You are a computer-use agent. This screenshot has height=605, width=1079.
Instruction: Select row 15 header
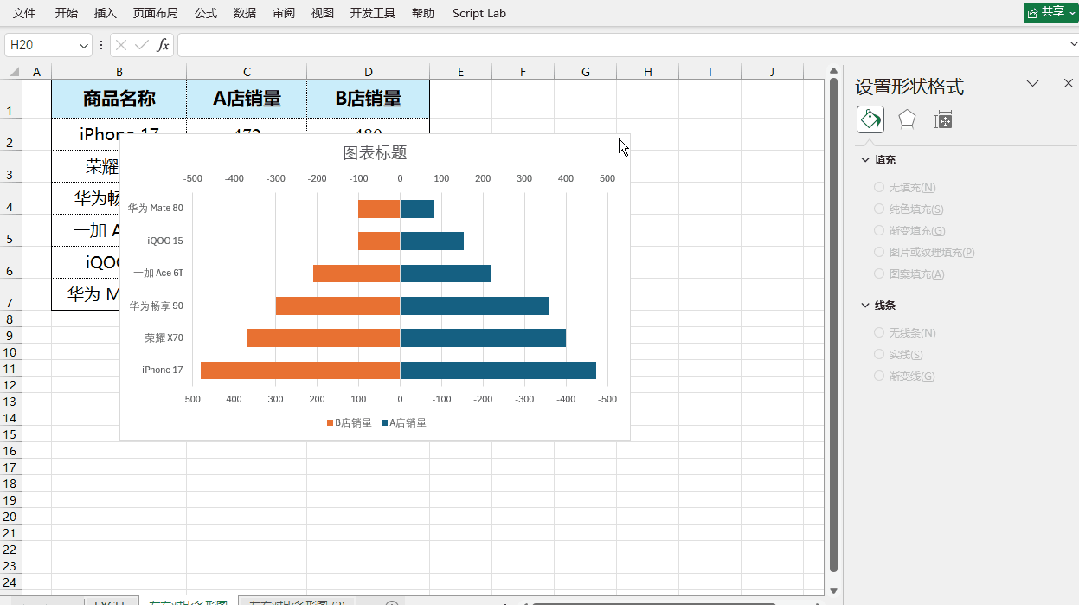(10, 434)
